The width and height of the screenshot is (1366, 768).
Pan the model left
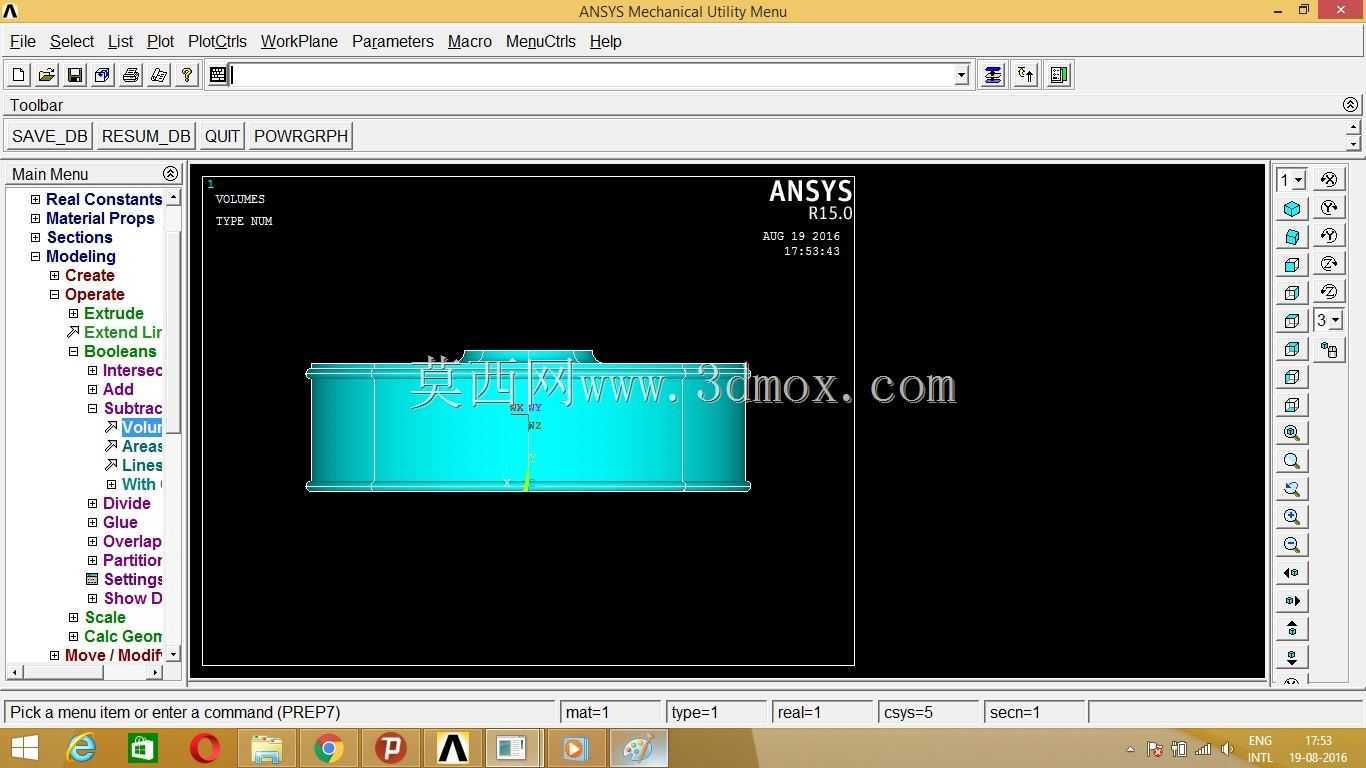click(1292, 573)
